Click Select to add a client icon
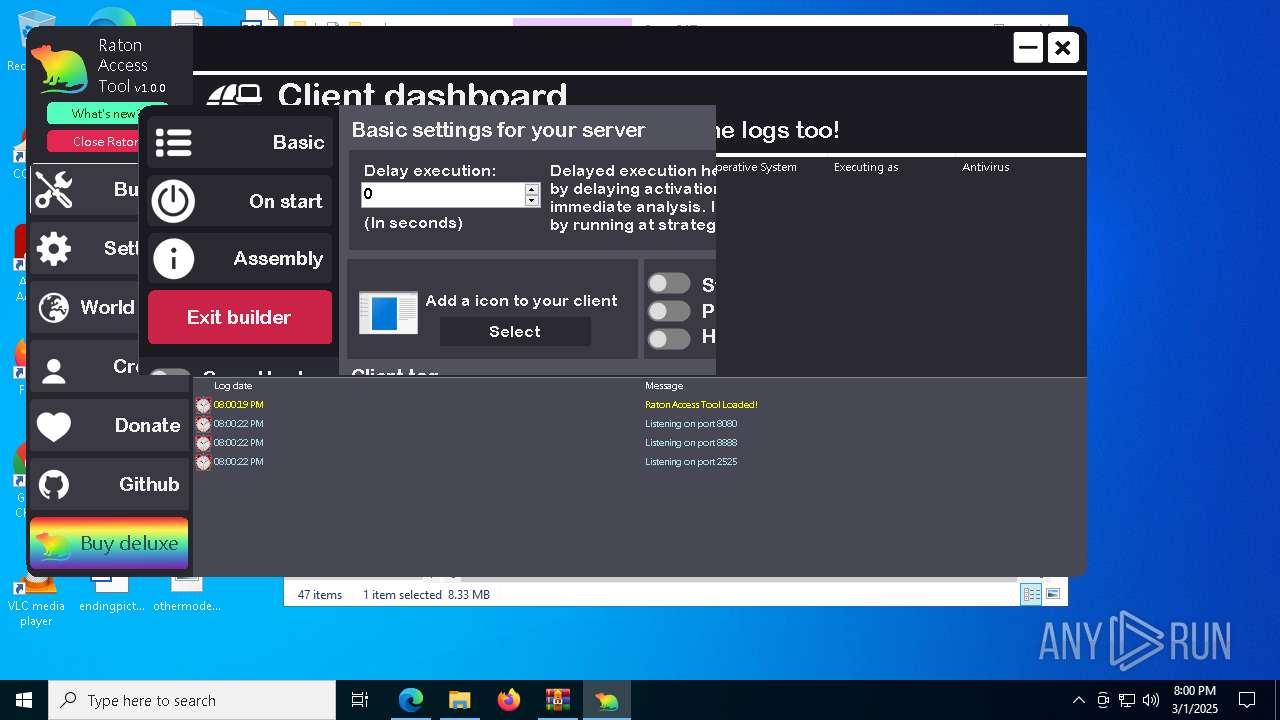The image size is (1280, 720). tap(515, 332)
